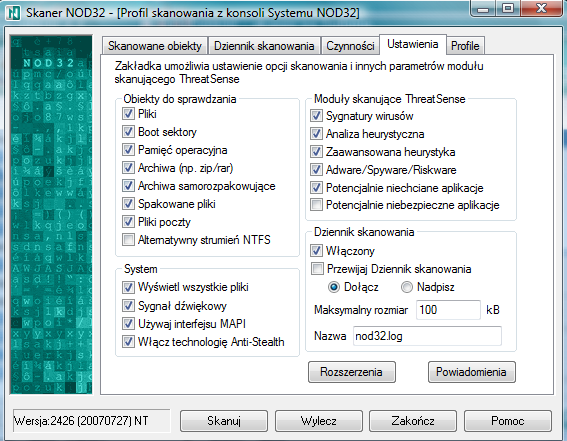Image resolution: width=567 pixels, height=441 pixels.
Task: Minimize the Skaner NOD32 window
Action: pos(483,8)
